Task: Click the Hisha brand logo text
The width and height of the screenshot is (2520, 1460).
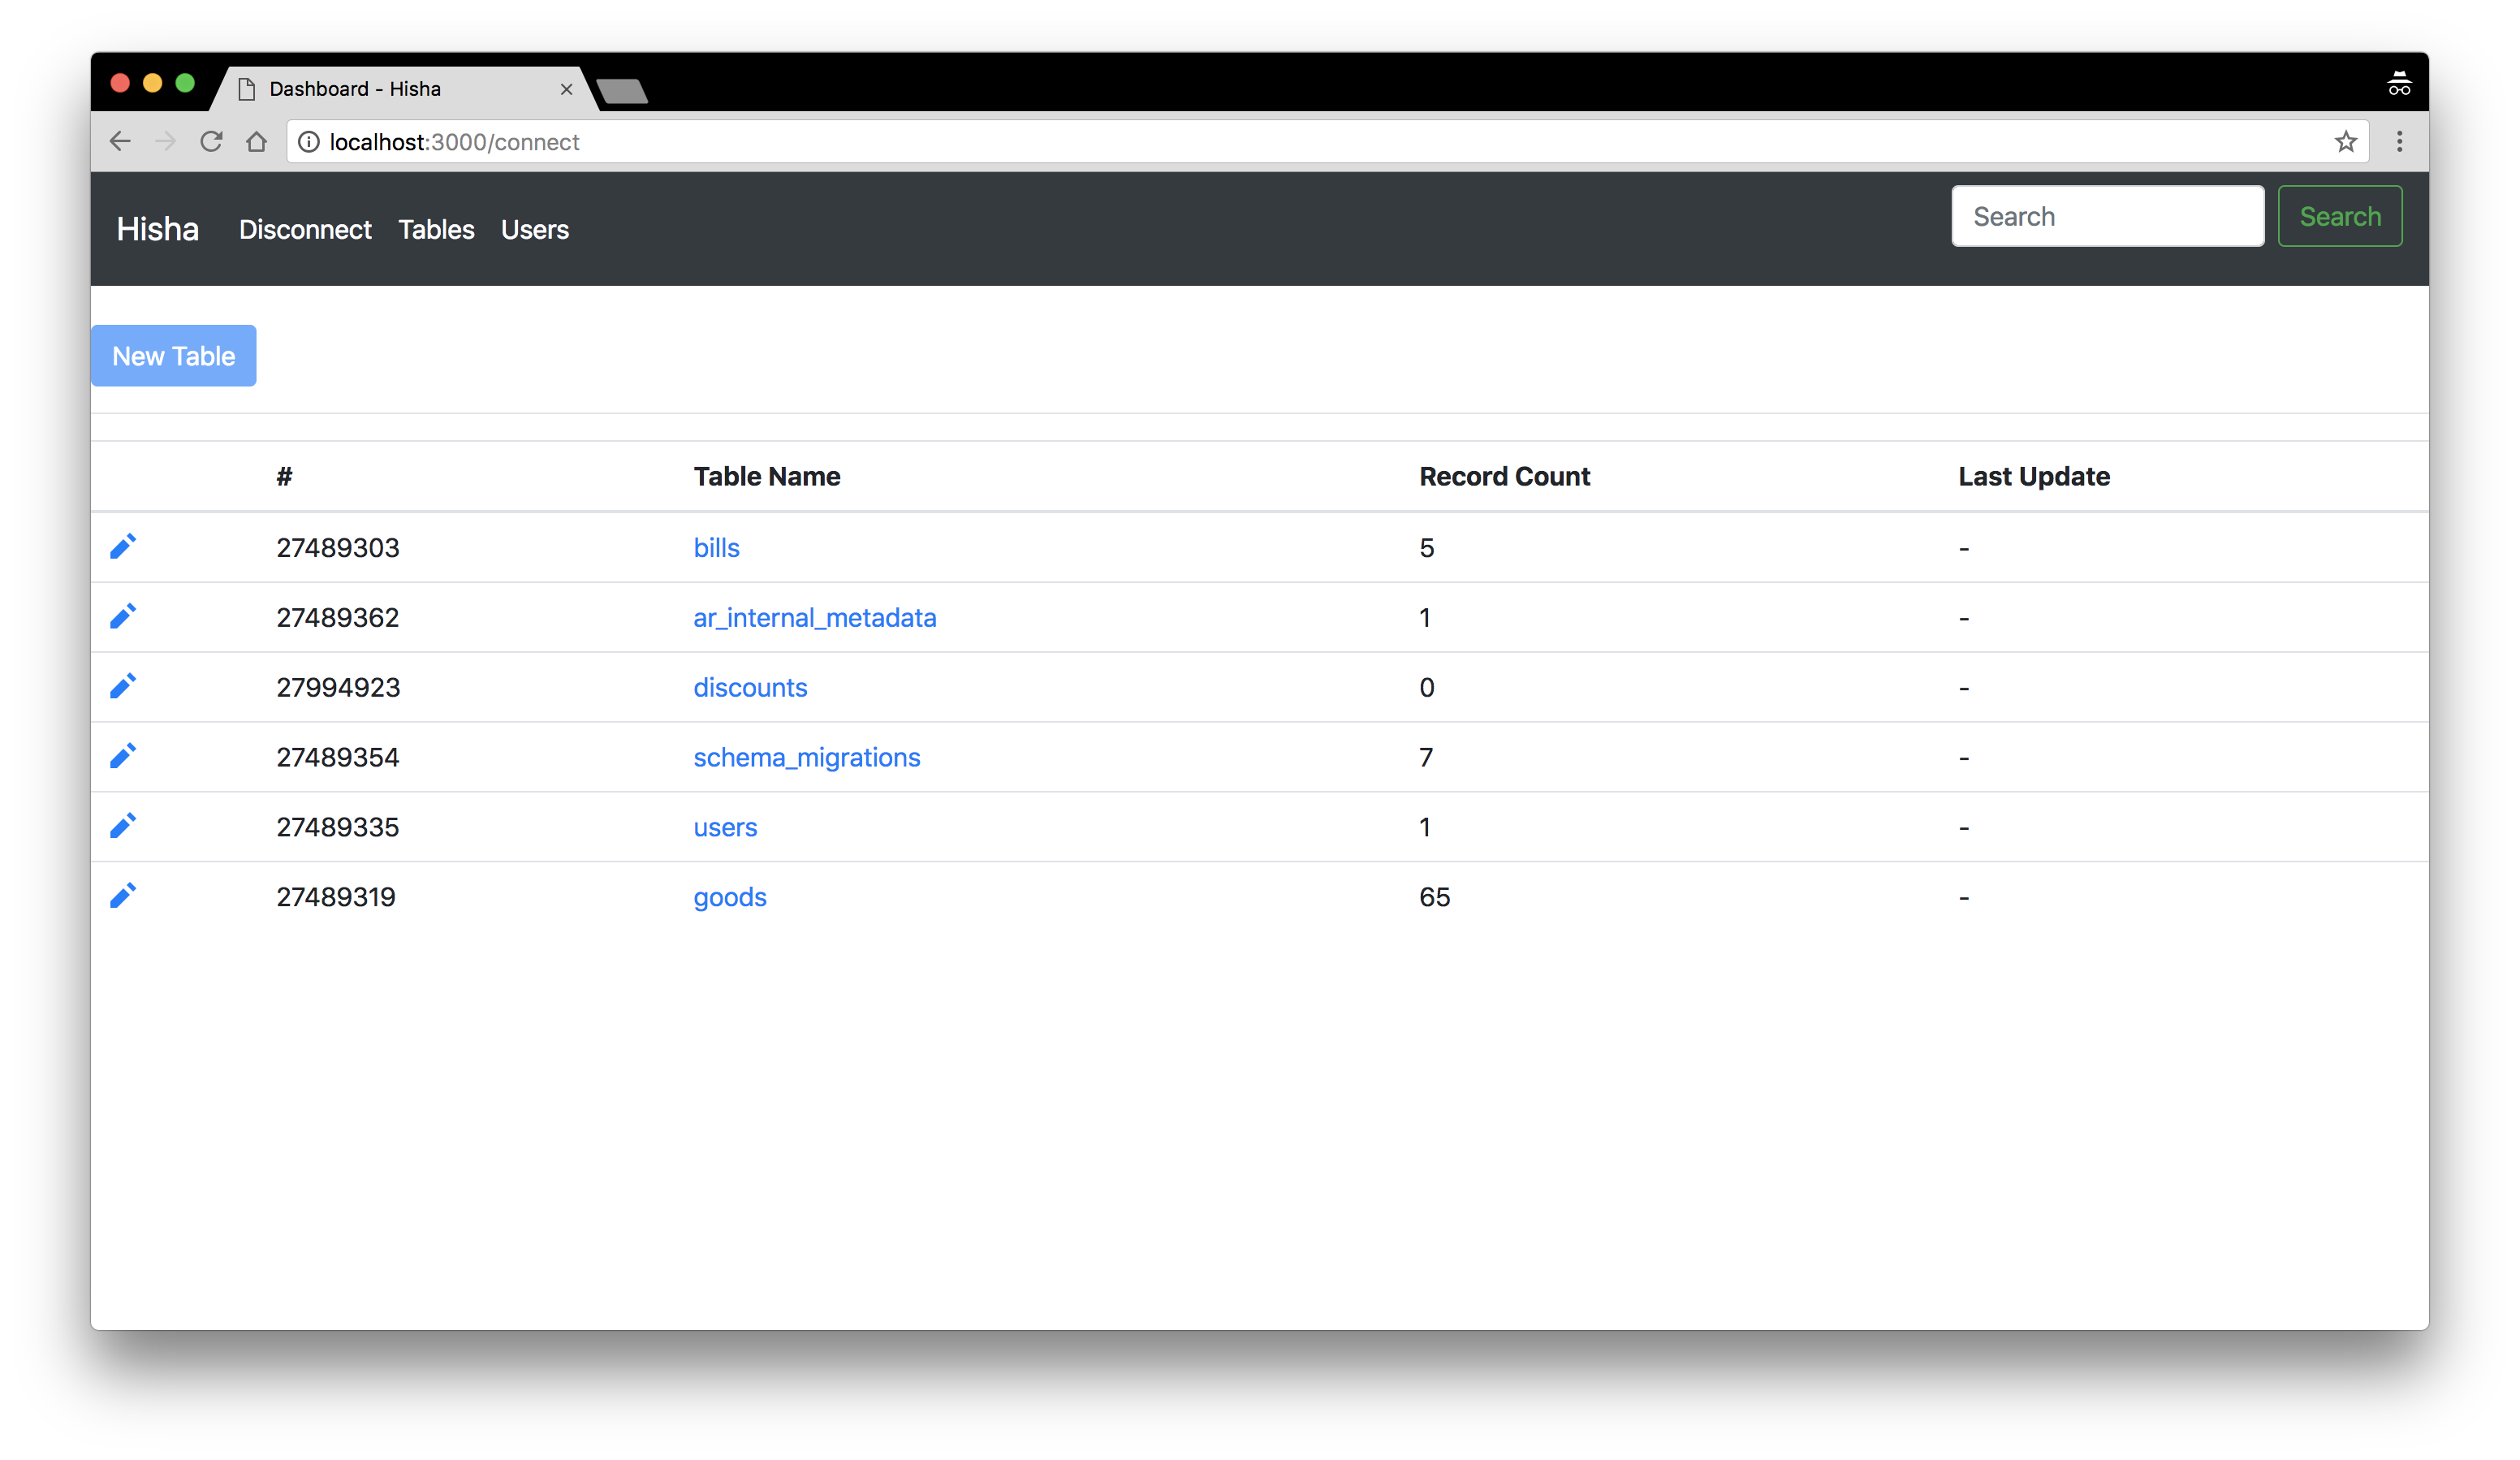Action: 158,230
